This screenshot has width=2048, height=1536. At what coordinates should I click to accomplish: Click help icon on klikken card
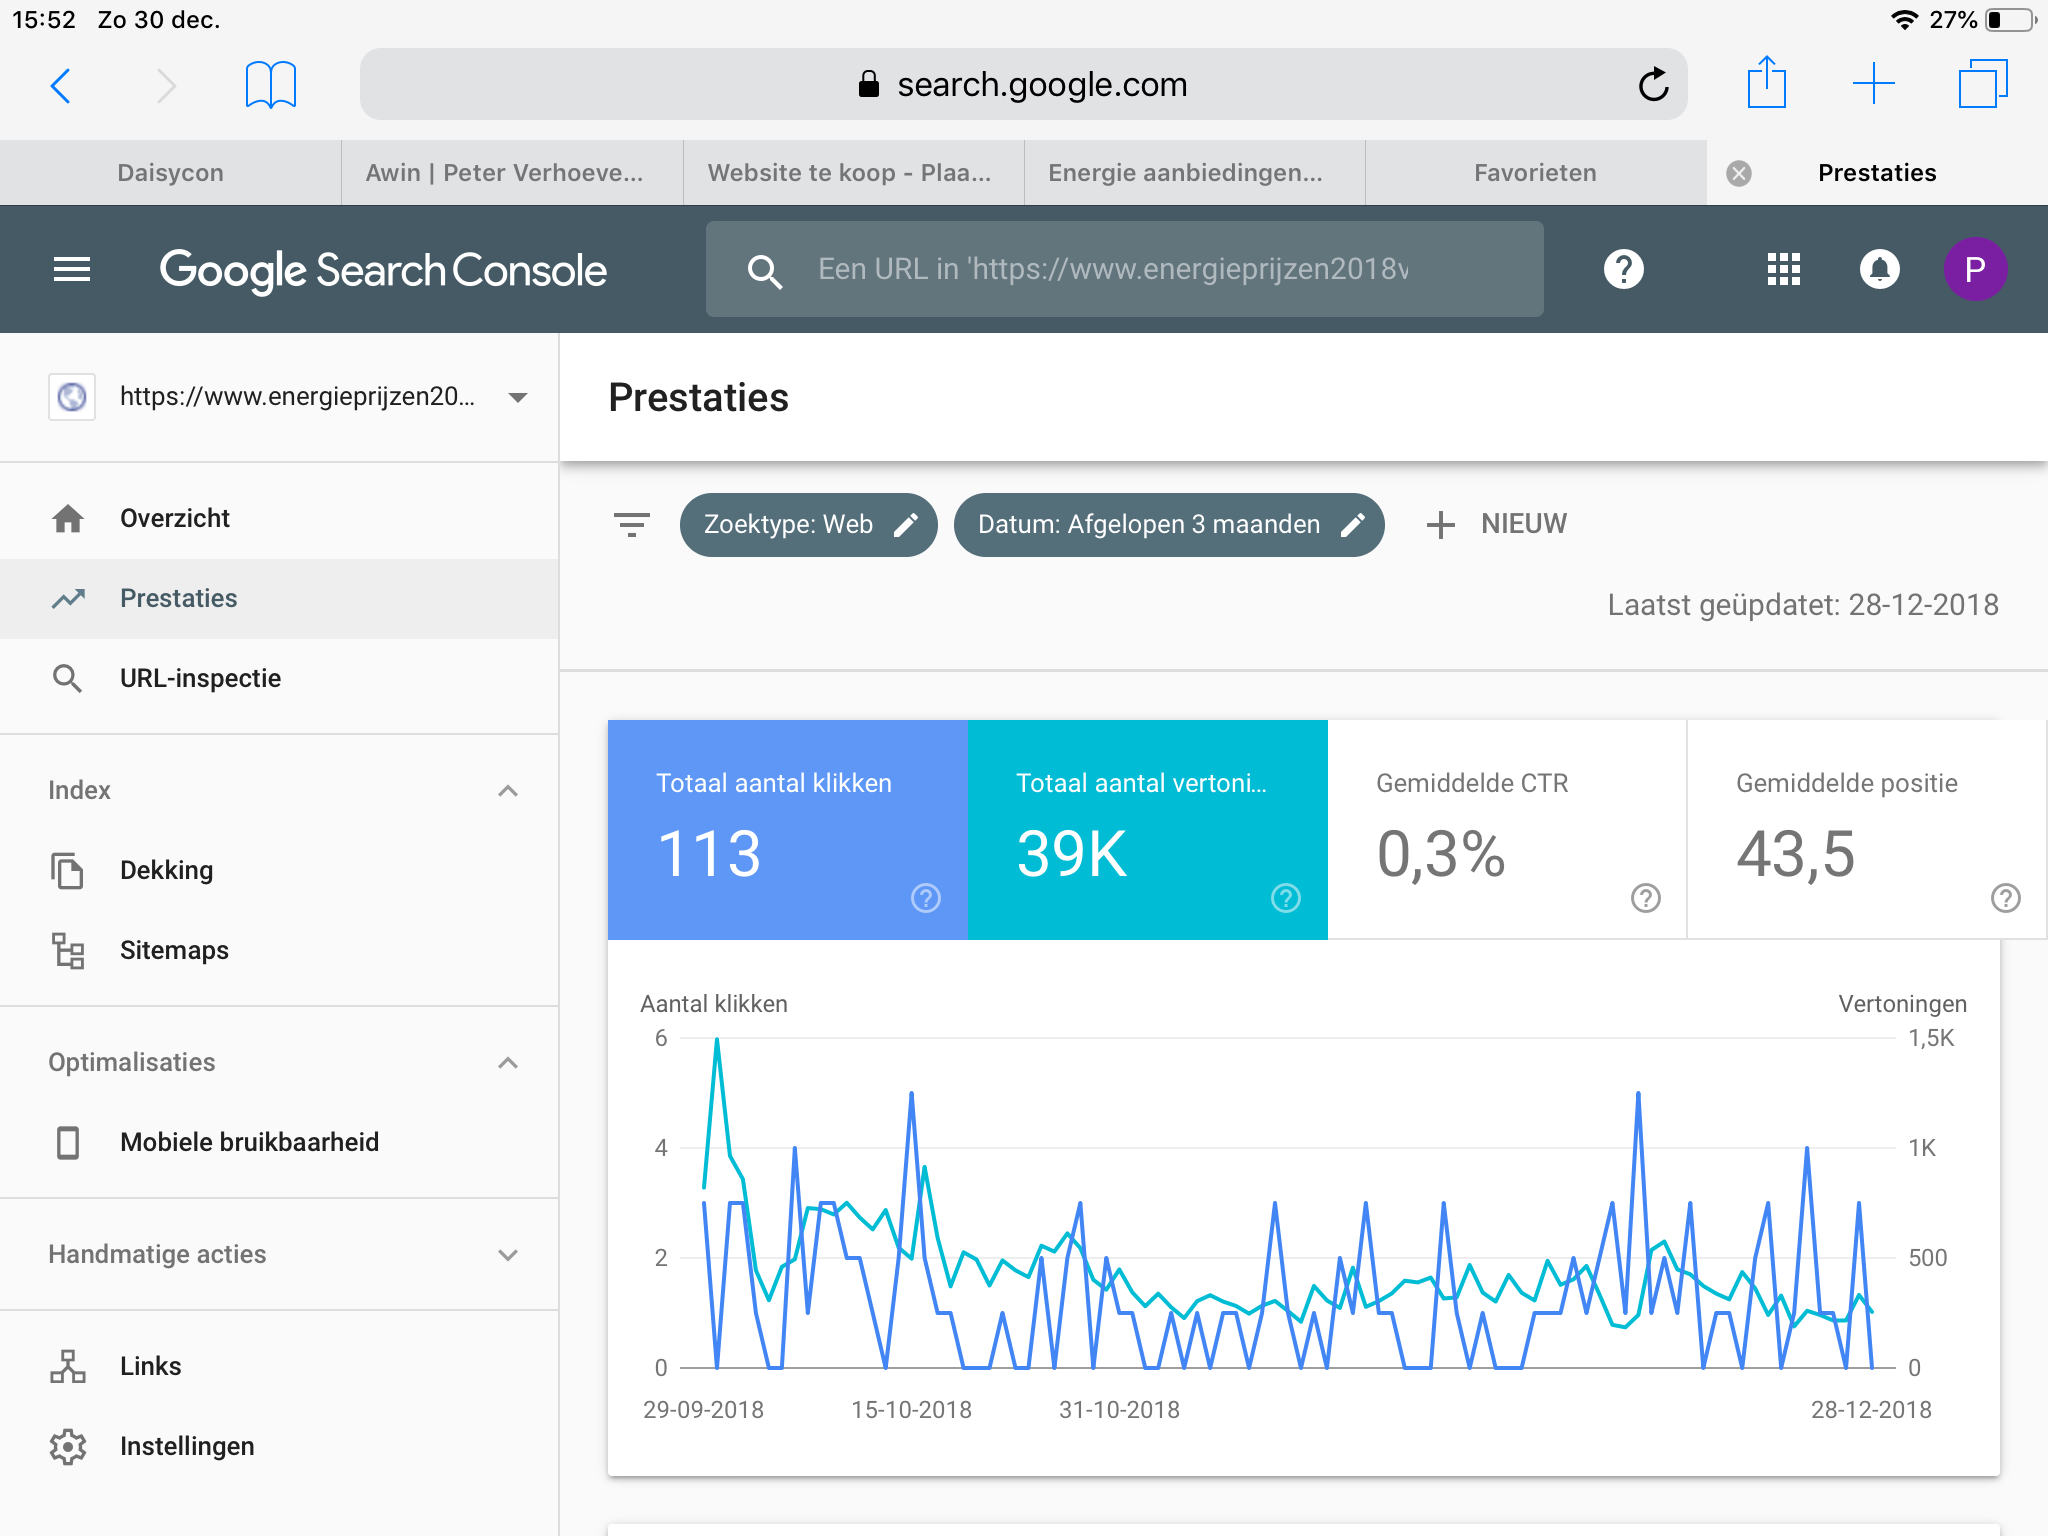[x=926, y=898]
